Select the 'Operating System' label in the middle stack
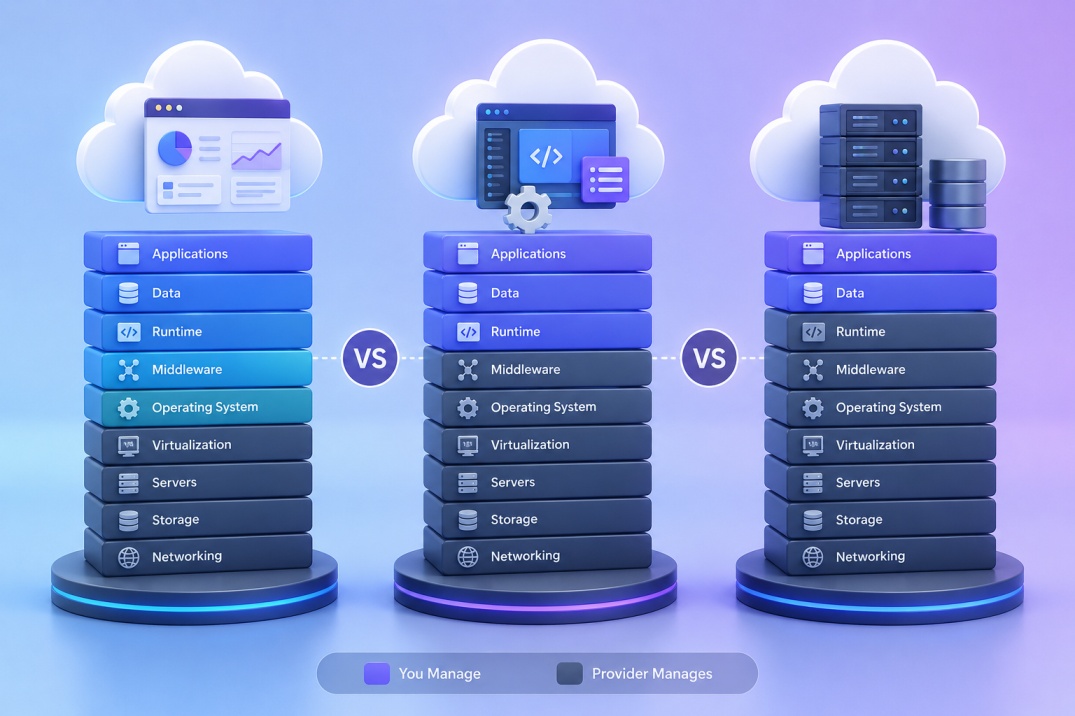1075x716 pixels. tap(544, 407)
